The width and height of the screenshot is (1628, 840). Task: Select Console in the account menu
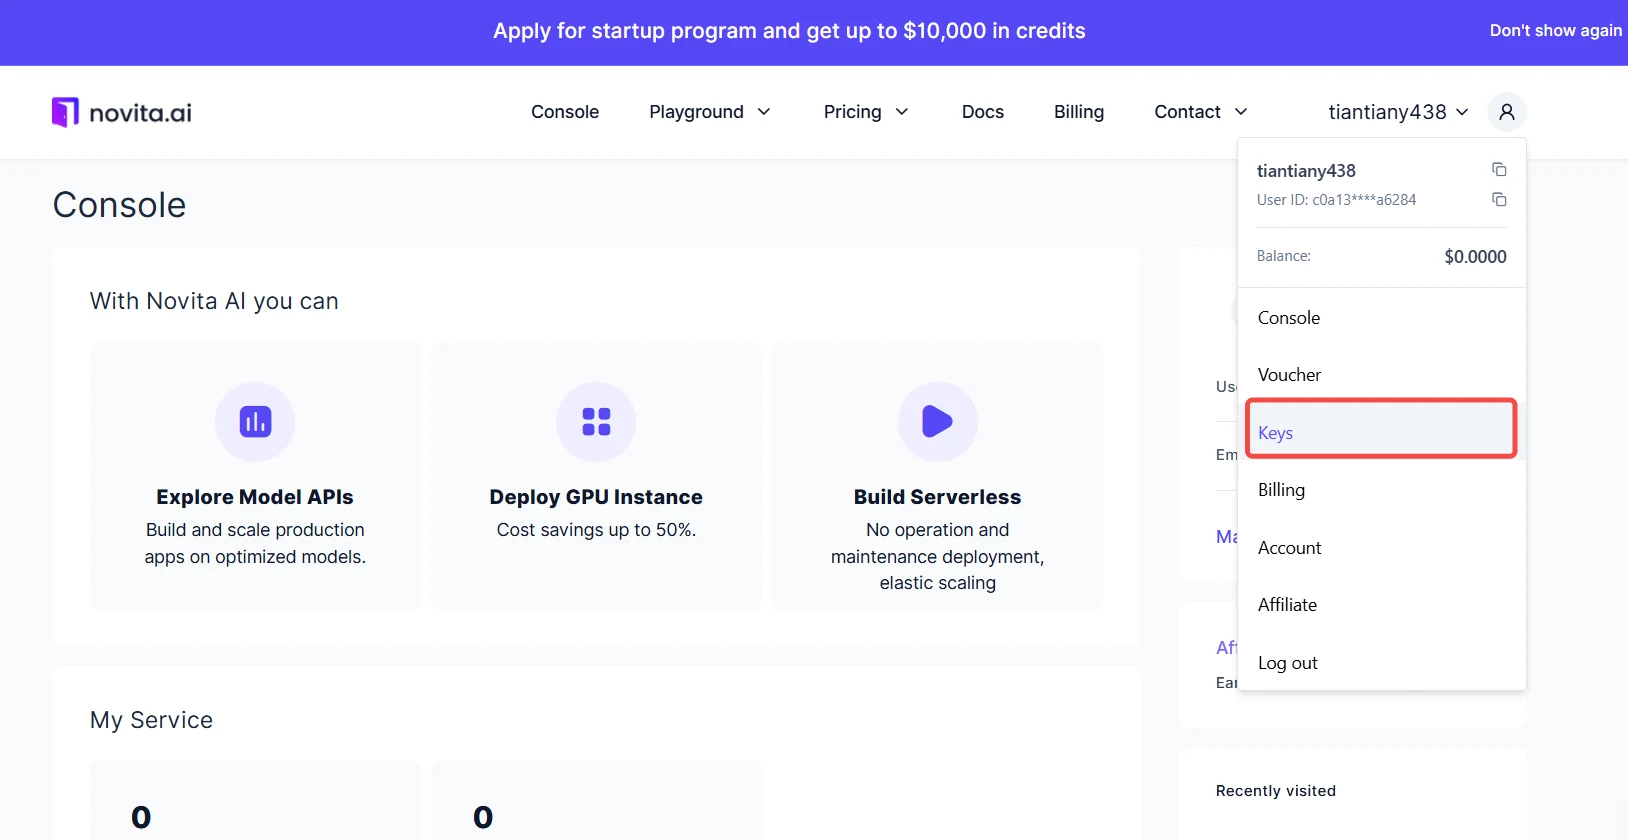[1381, 318]
